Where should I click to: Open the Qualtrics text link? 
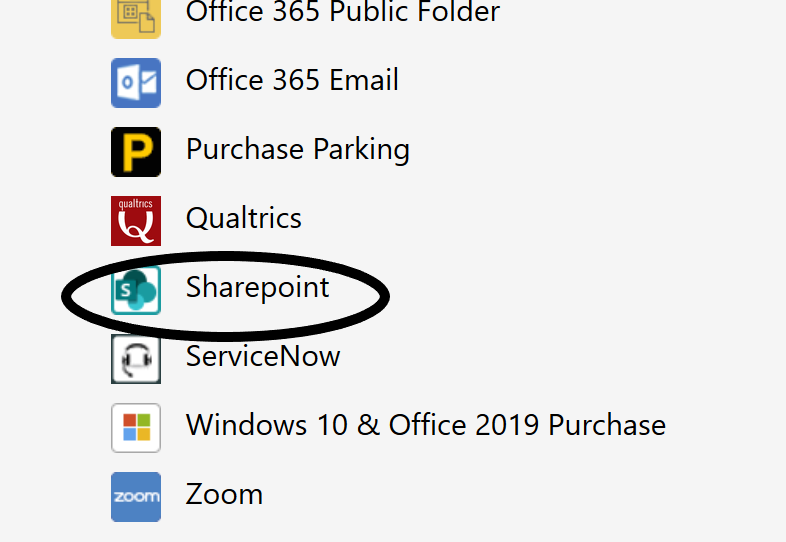pos(243,218)
